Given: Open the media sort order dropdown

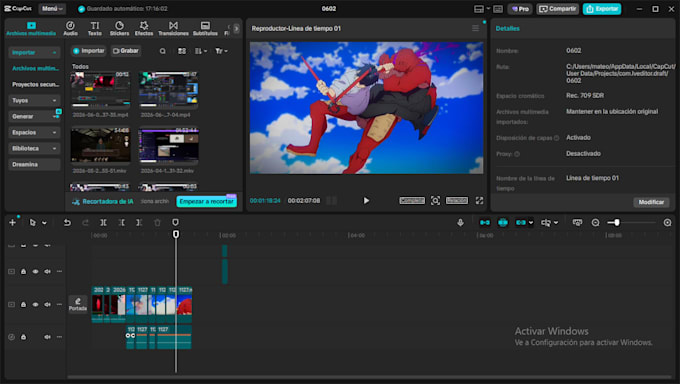Looking at the screenshot, I should (200, 51).
